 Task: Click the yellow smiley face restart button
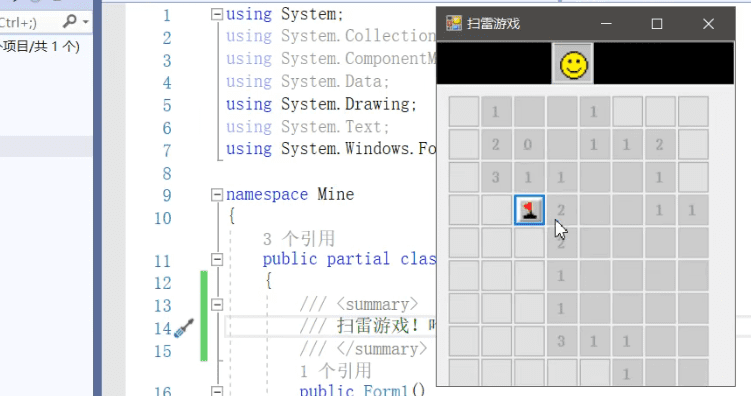573,64
